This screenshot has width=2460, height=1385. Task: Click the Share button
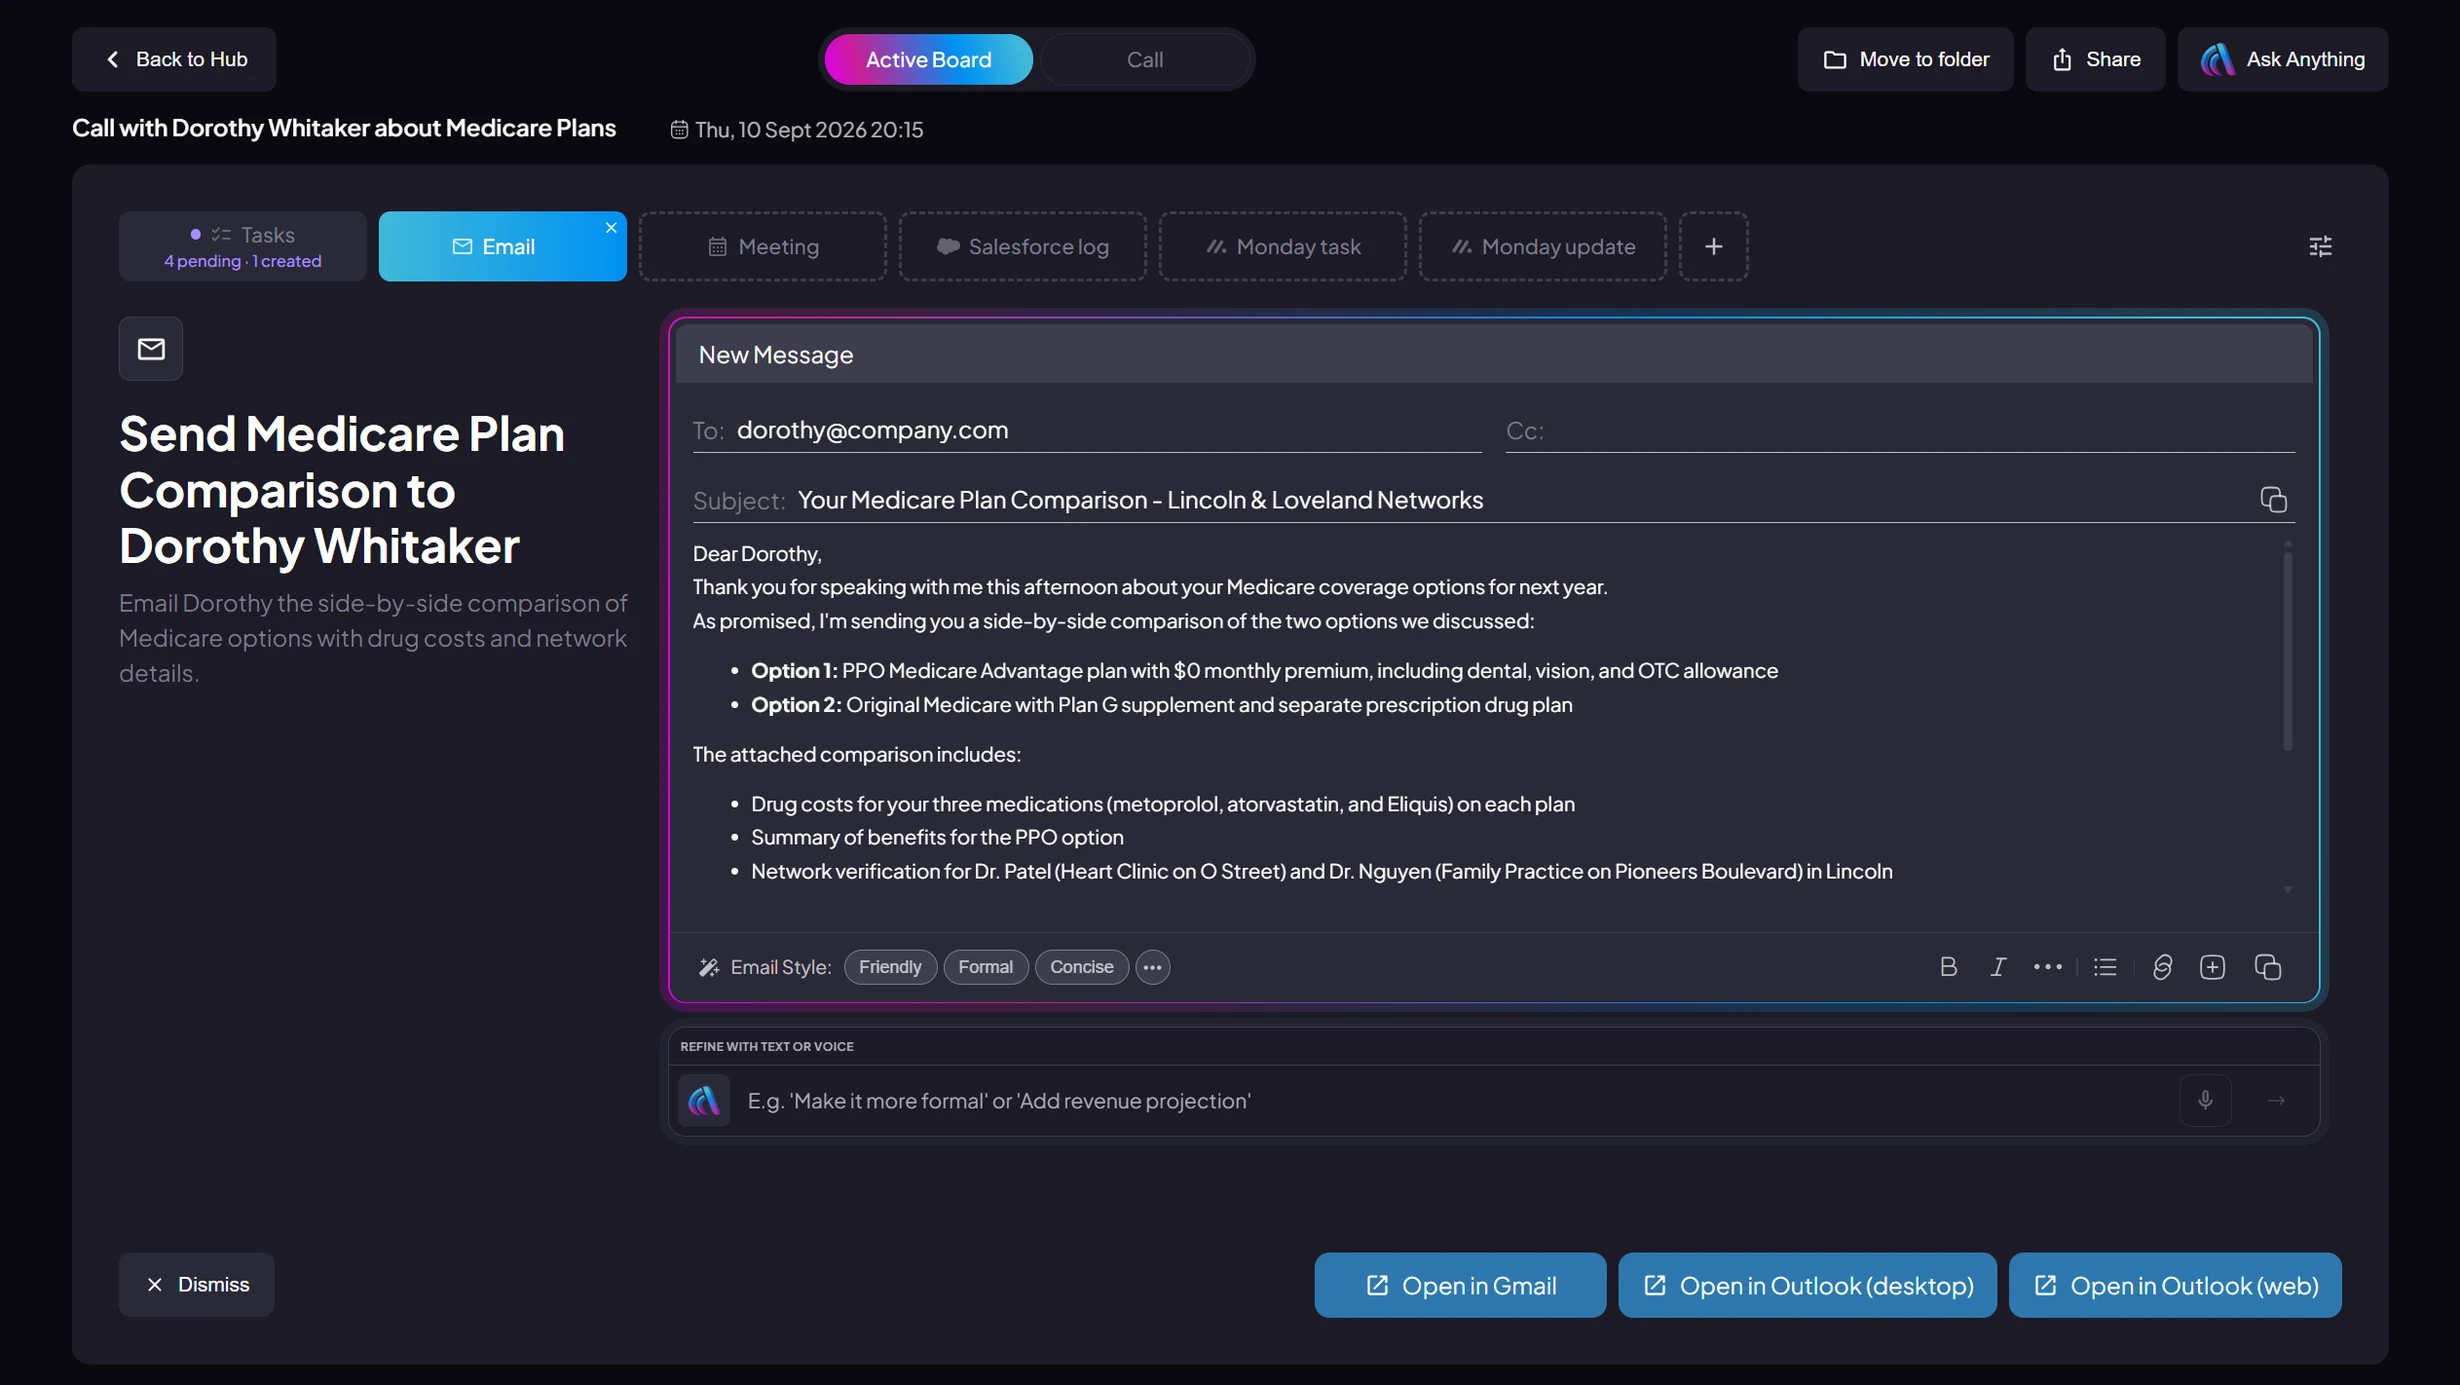point(2095,59)
